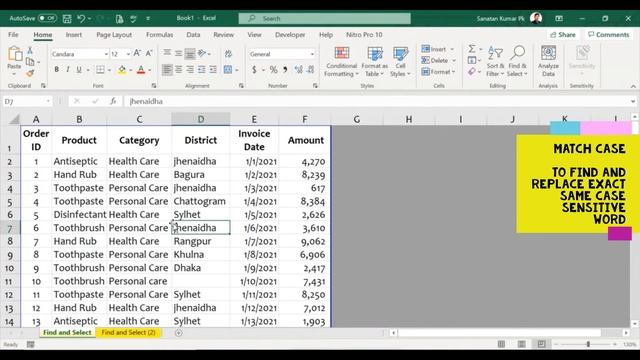Select the Format Painter brush

pos(30,73)
